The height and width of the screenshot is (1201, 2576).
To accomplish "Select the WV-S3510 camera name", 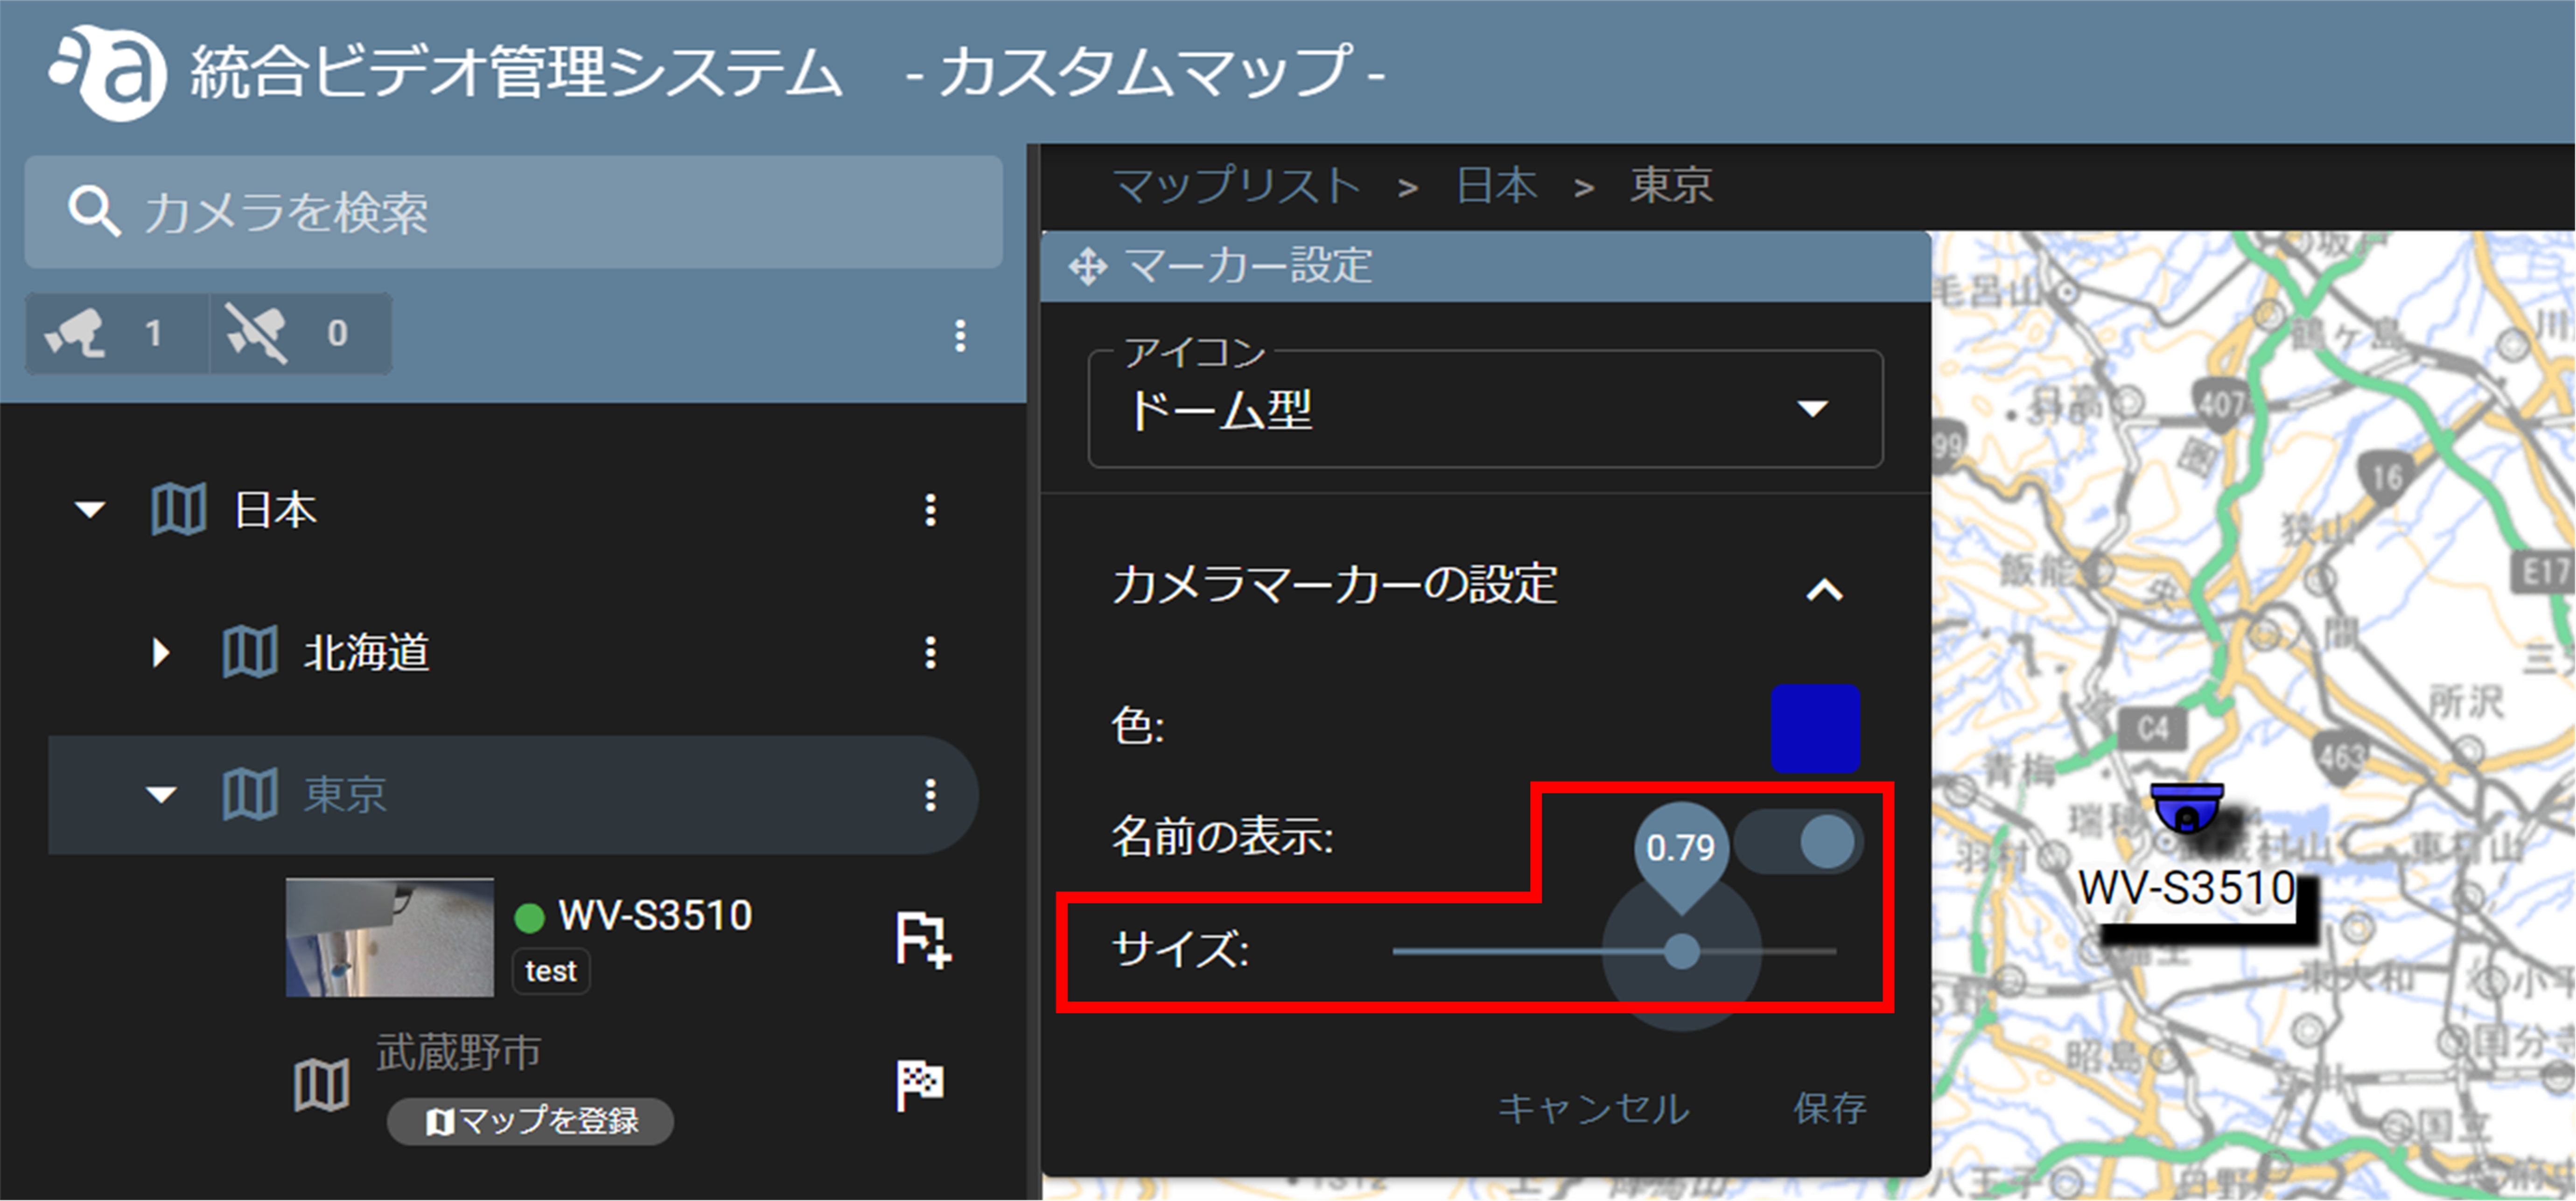I will tap(655, 915).
